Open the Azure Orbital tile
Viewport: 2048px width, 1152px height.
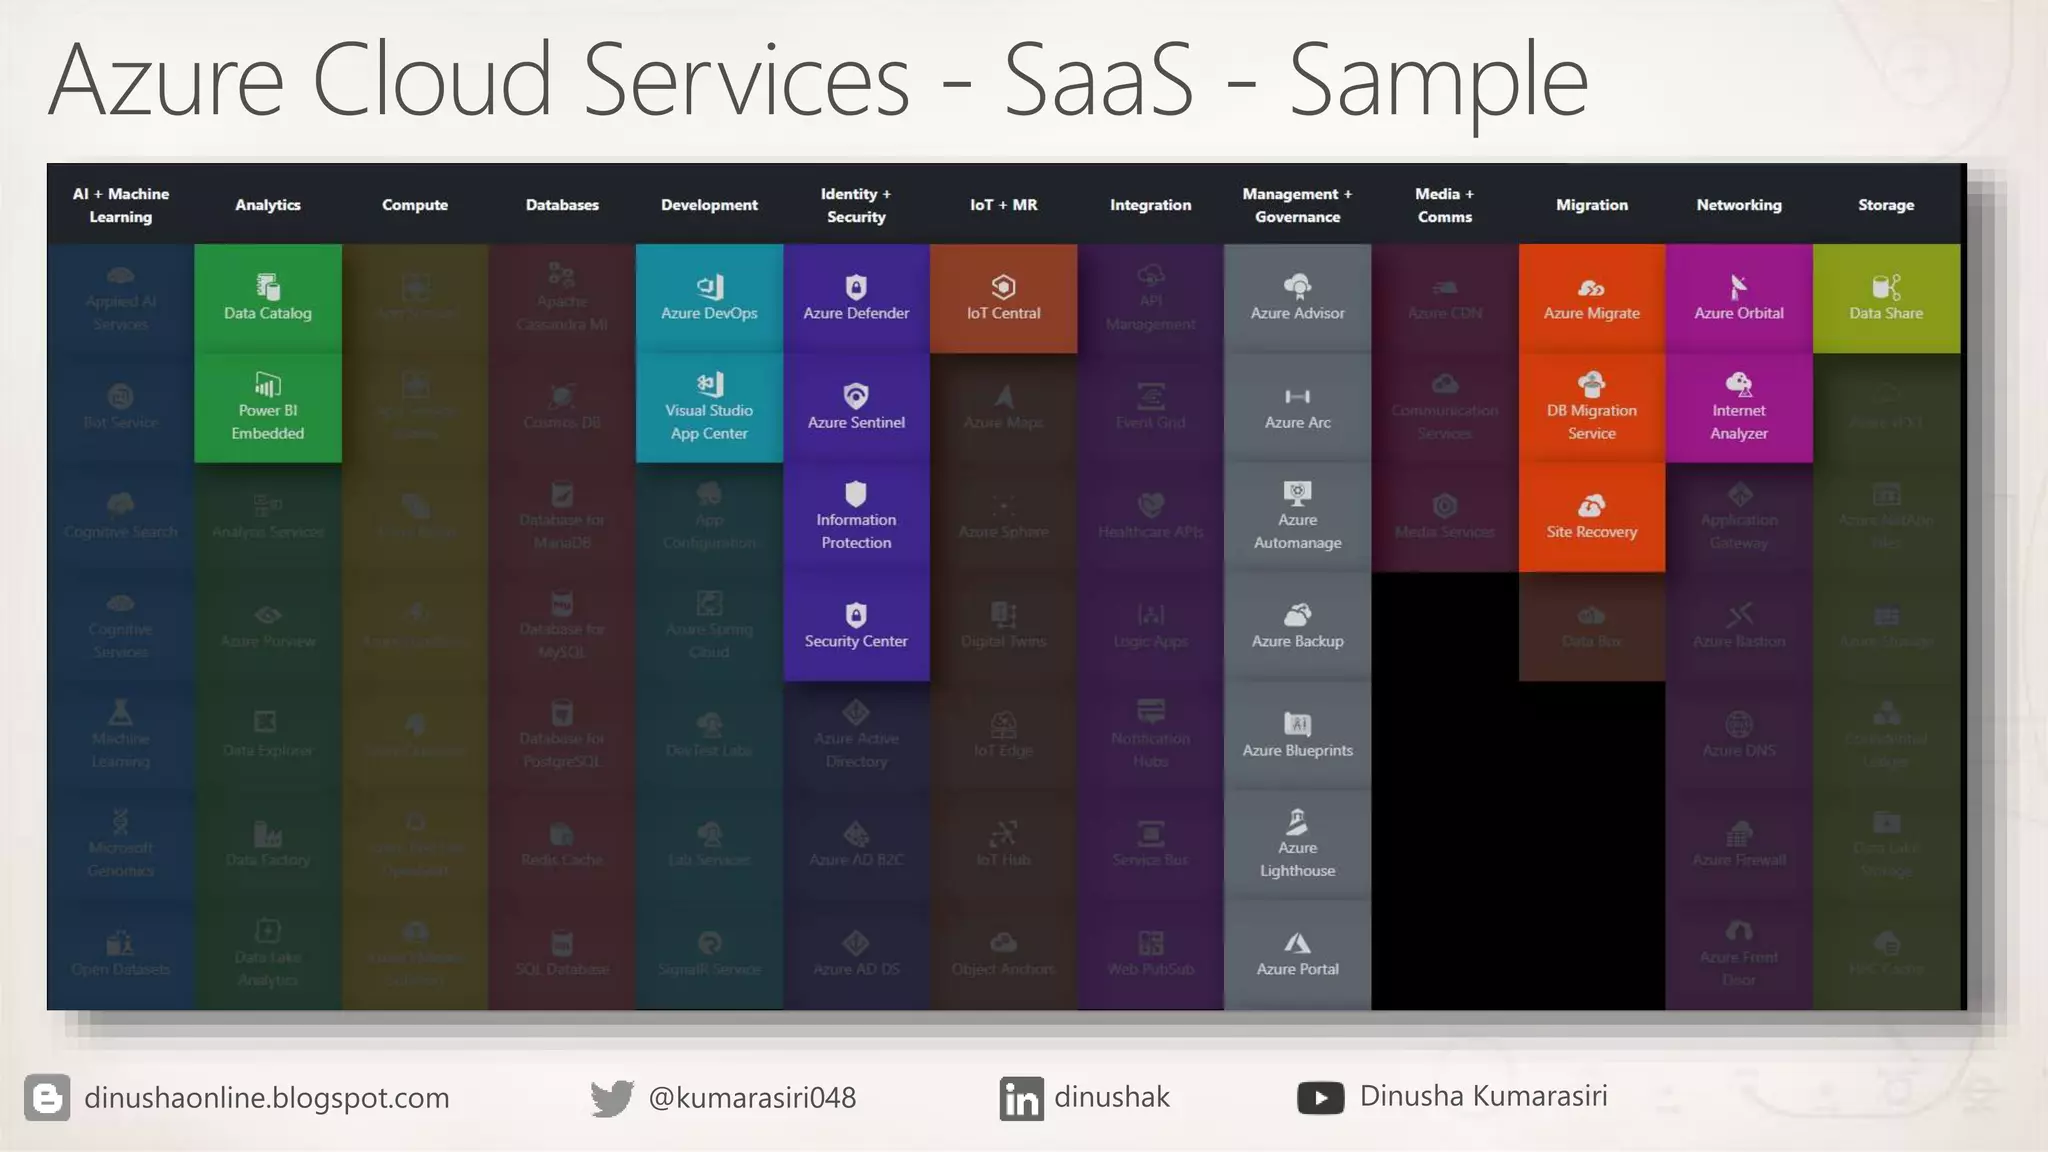click(1739, 298)
